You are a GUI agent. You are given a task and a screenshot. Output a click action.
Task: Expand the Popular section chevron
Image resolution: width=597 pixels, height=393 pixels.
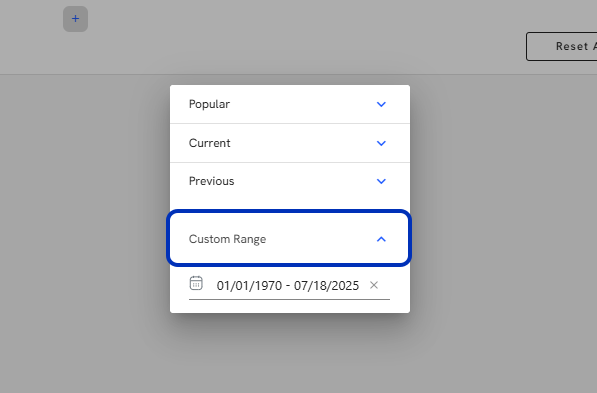381,104
